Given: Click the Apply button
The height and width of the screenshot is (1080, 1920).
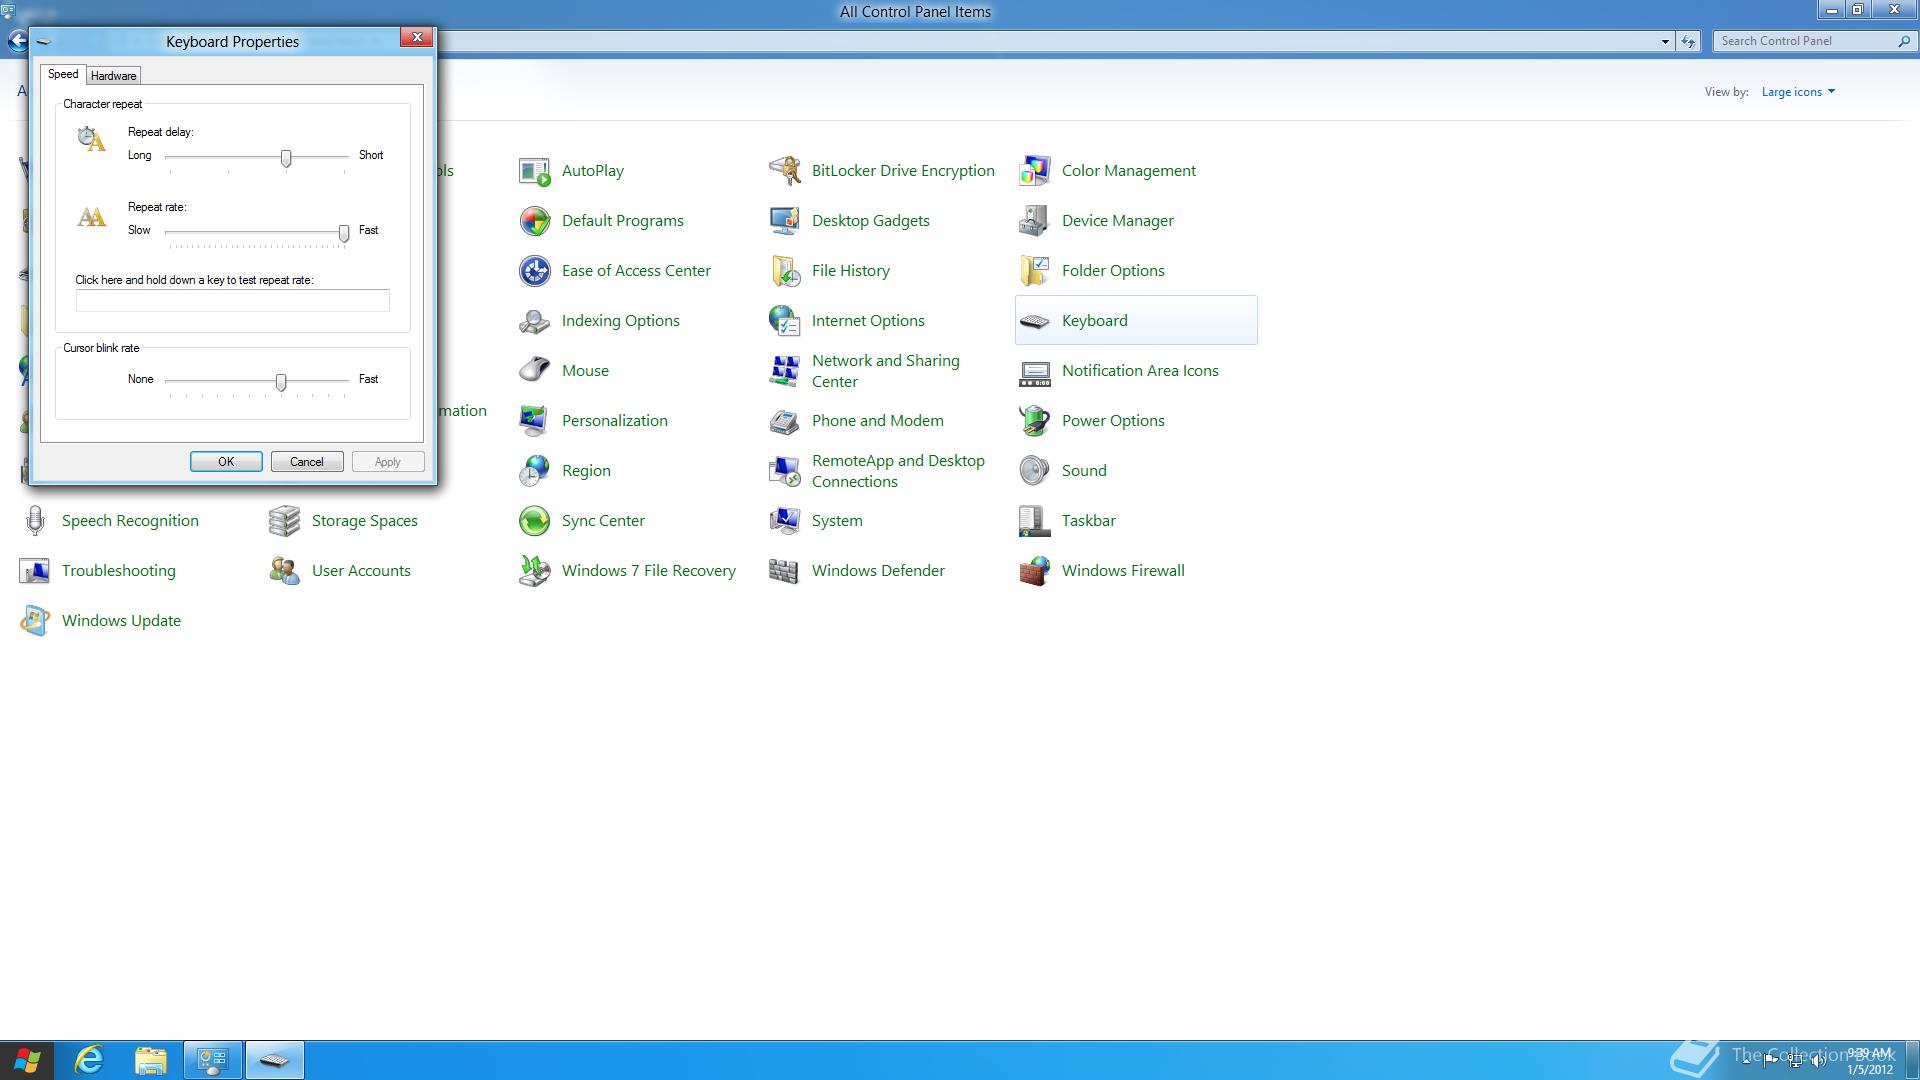Looking at the screenshot, I should point(388,462).
